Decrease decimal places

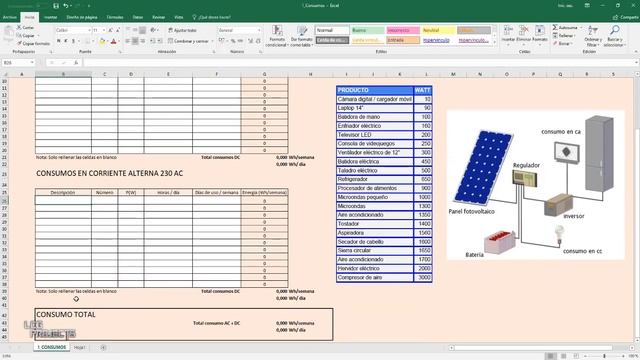click(258, 41)
